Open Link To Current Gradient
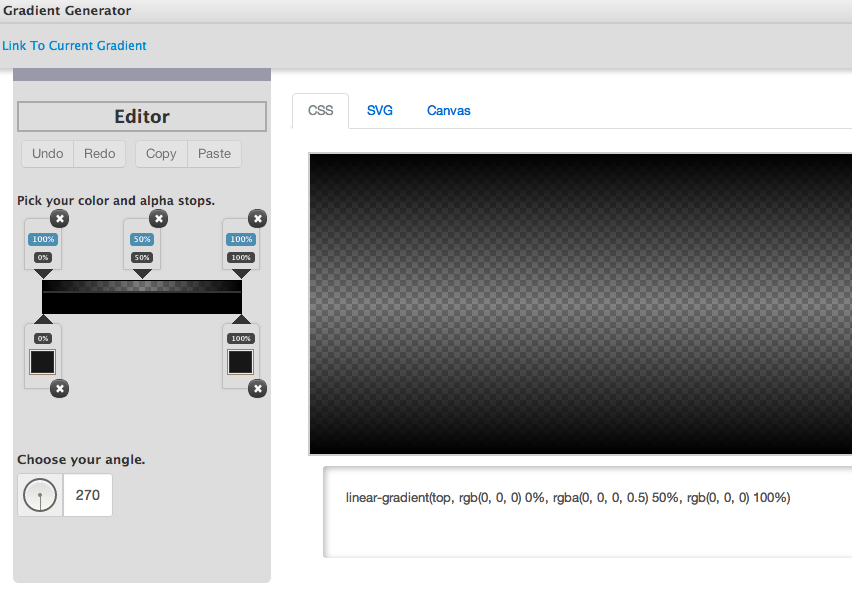The width and height of the screenshot is (852, 599). pyautogui.click(x=74, y=45)
